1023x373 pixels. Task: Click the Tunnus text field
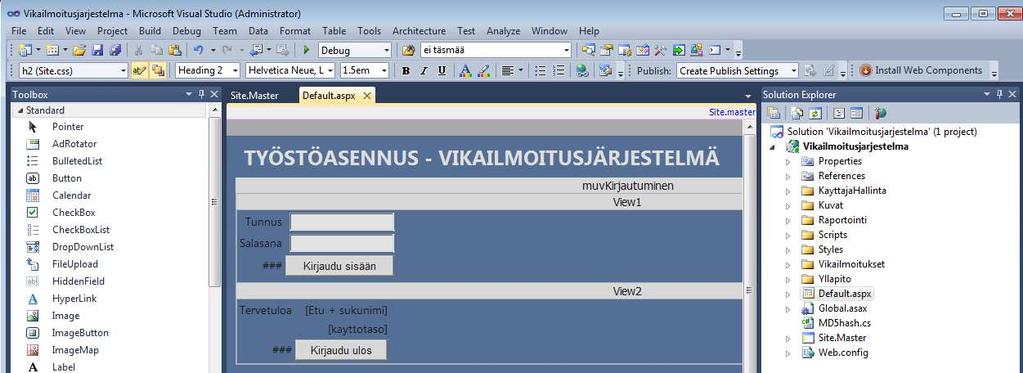342,222
